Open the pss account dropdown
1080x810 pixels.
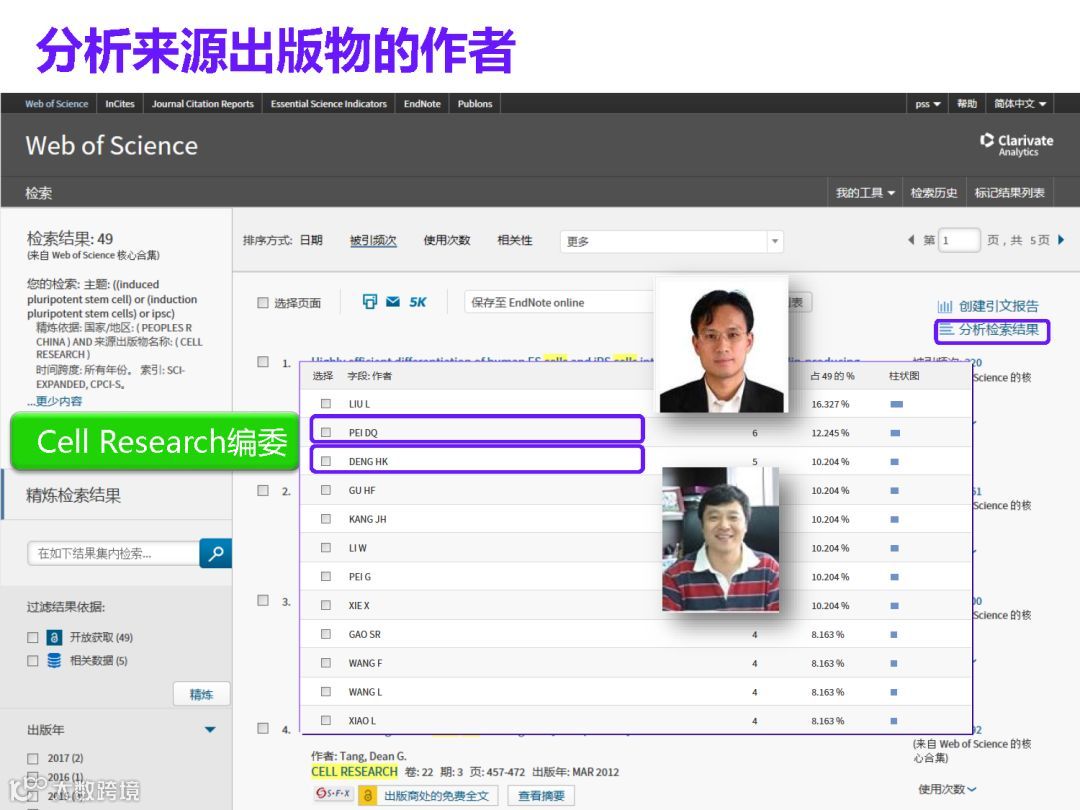[928, 103]
